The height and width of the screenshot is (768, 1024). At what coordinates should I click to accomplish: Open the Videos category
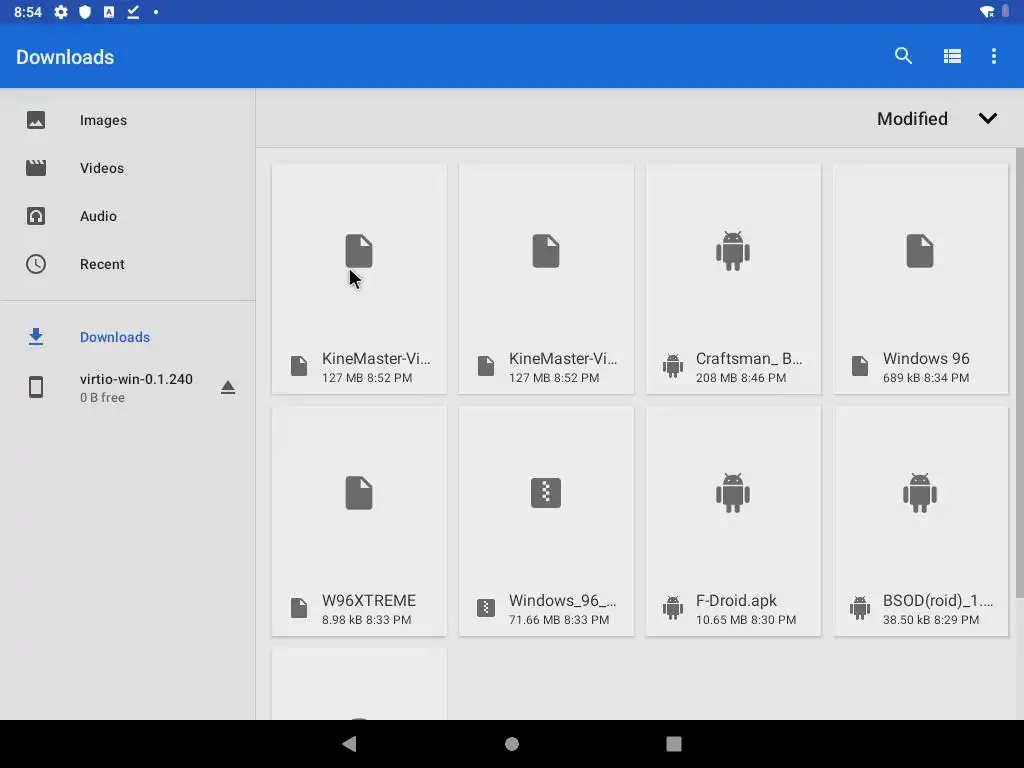click(128, 168)
